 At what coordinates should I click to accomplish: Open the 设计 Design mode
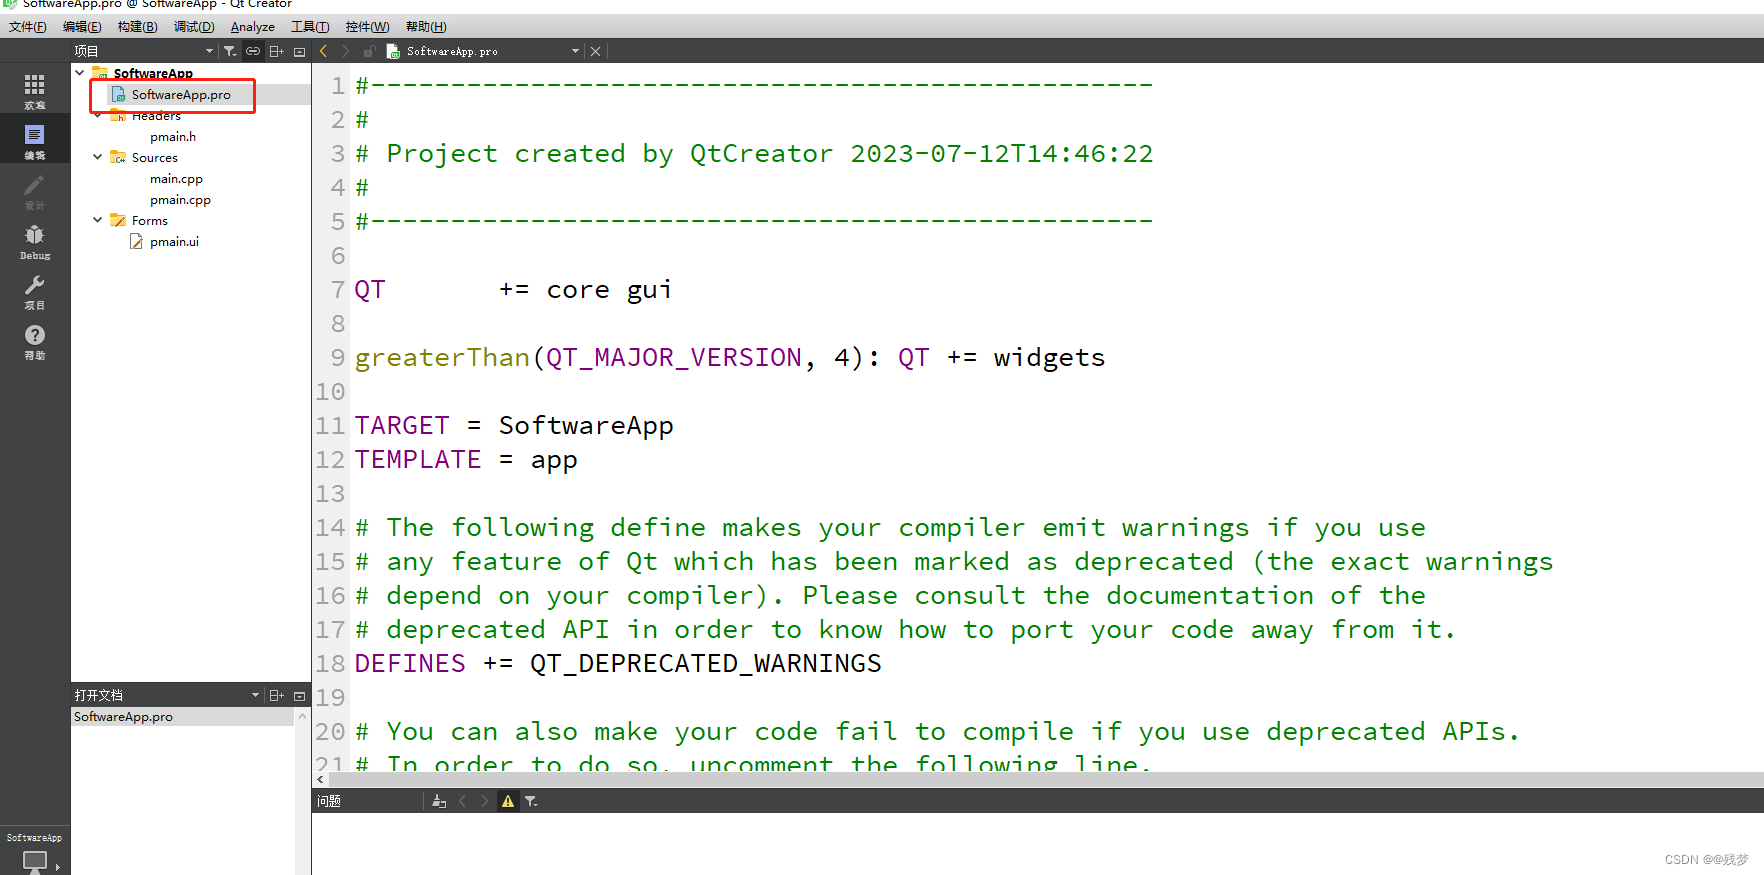coord(35,191)
